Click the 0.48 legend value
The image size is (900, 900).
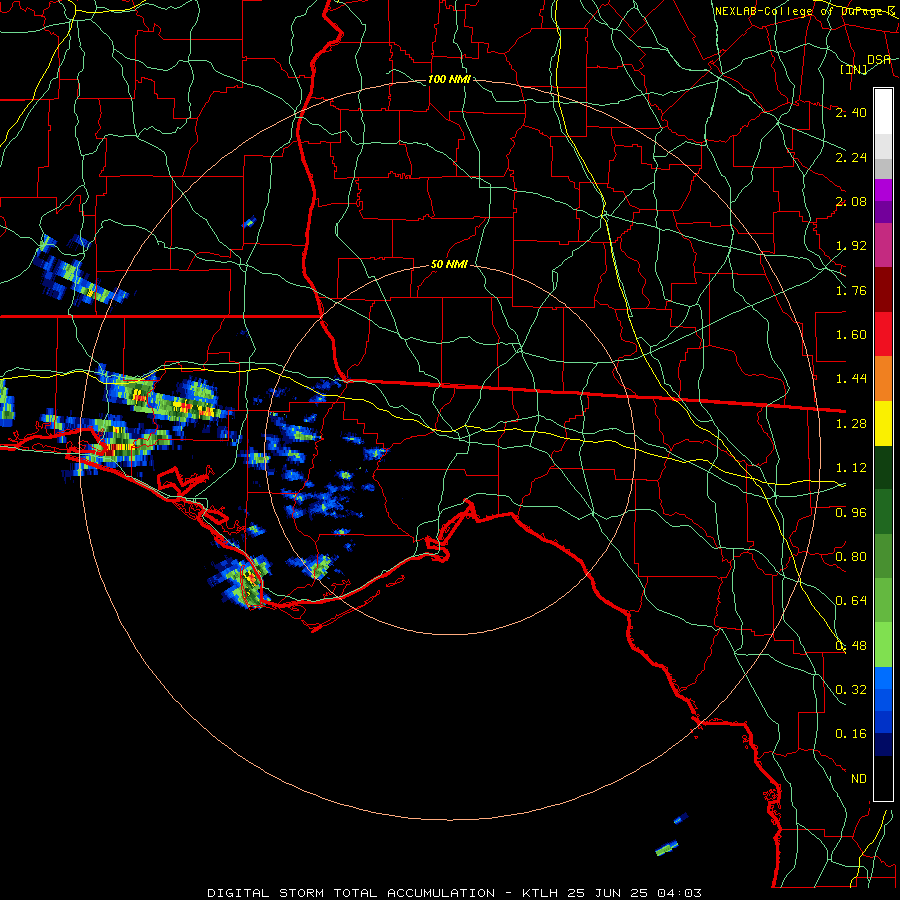click(x=851, y=646)
